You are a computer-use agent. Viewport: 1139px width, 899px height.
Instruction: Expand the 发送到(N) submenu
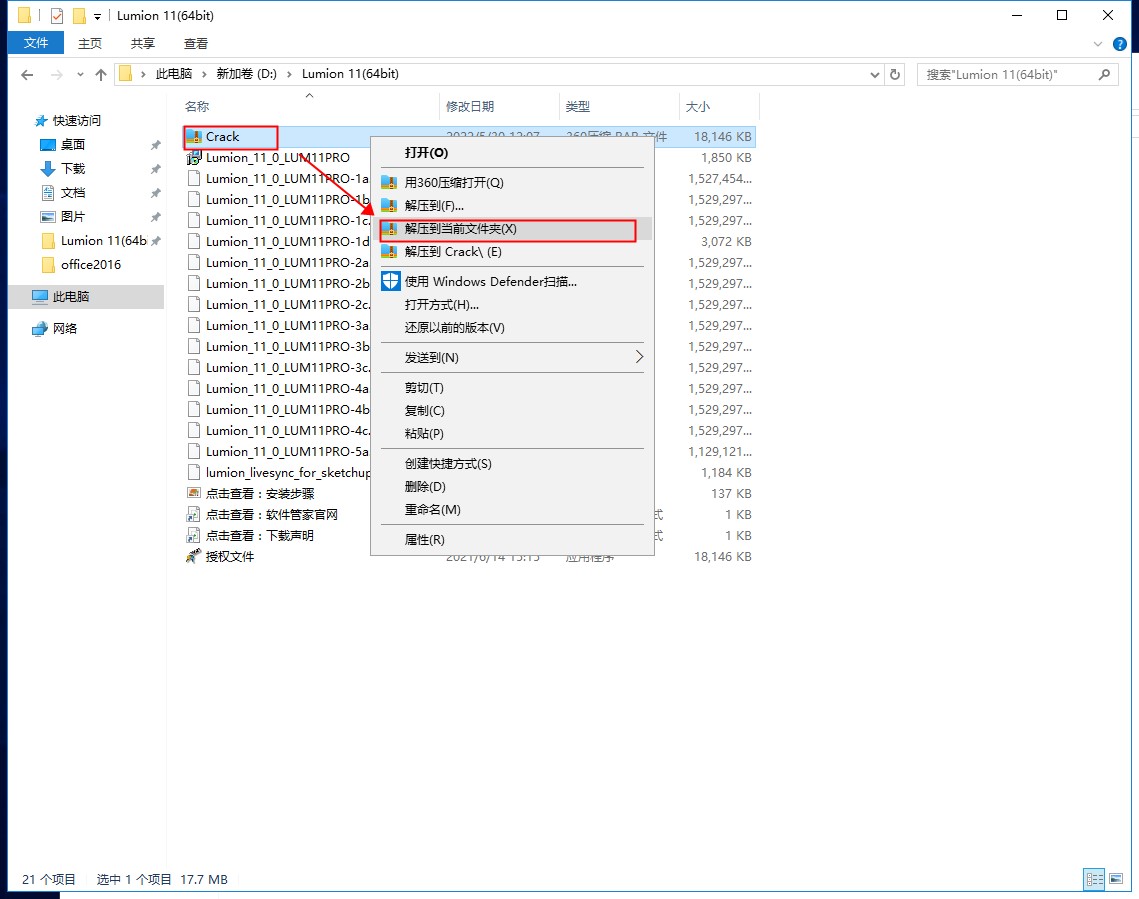(x=639, y=357)
